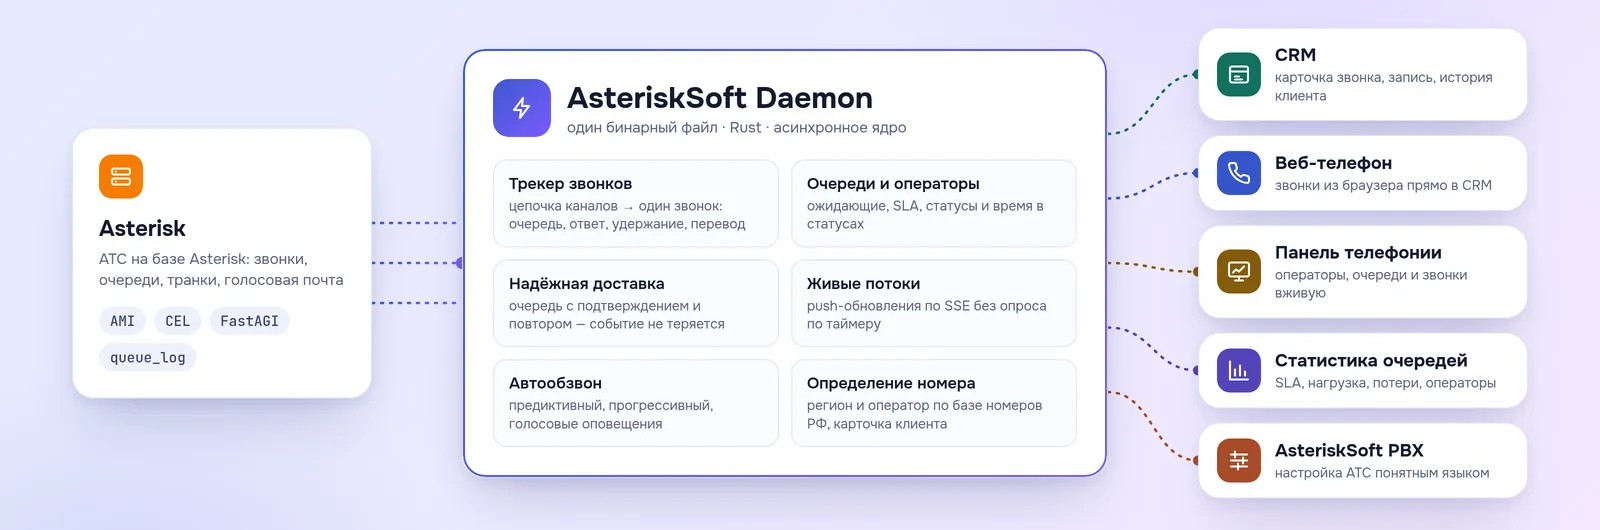Screen dimensions: 1600x530
Task: Click the blue phone handset icon
Action: click(x=1239, y=173)
